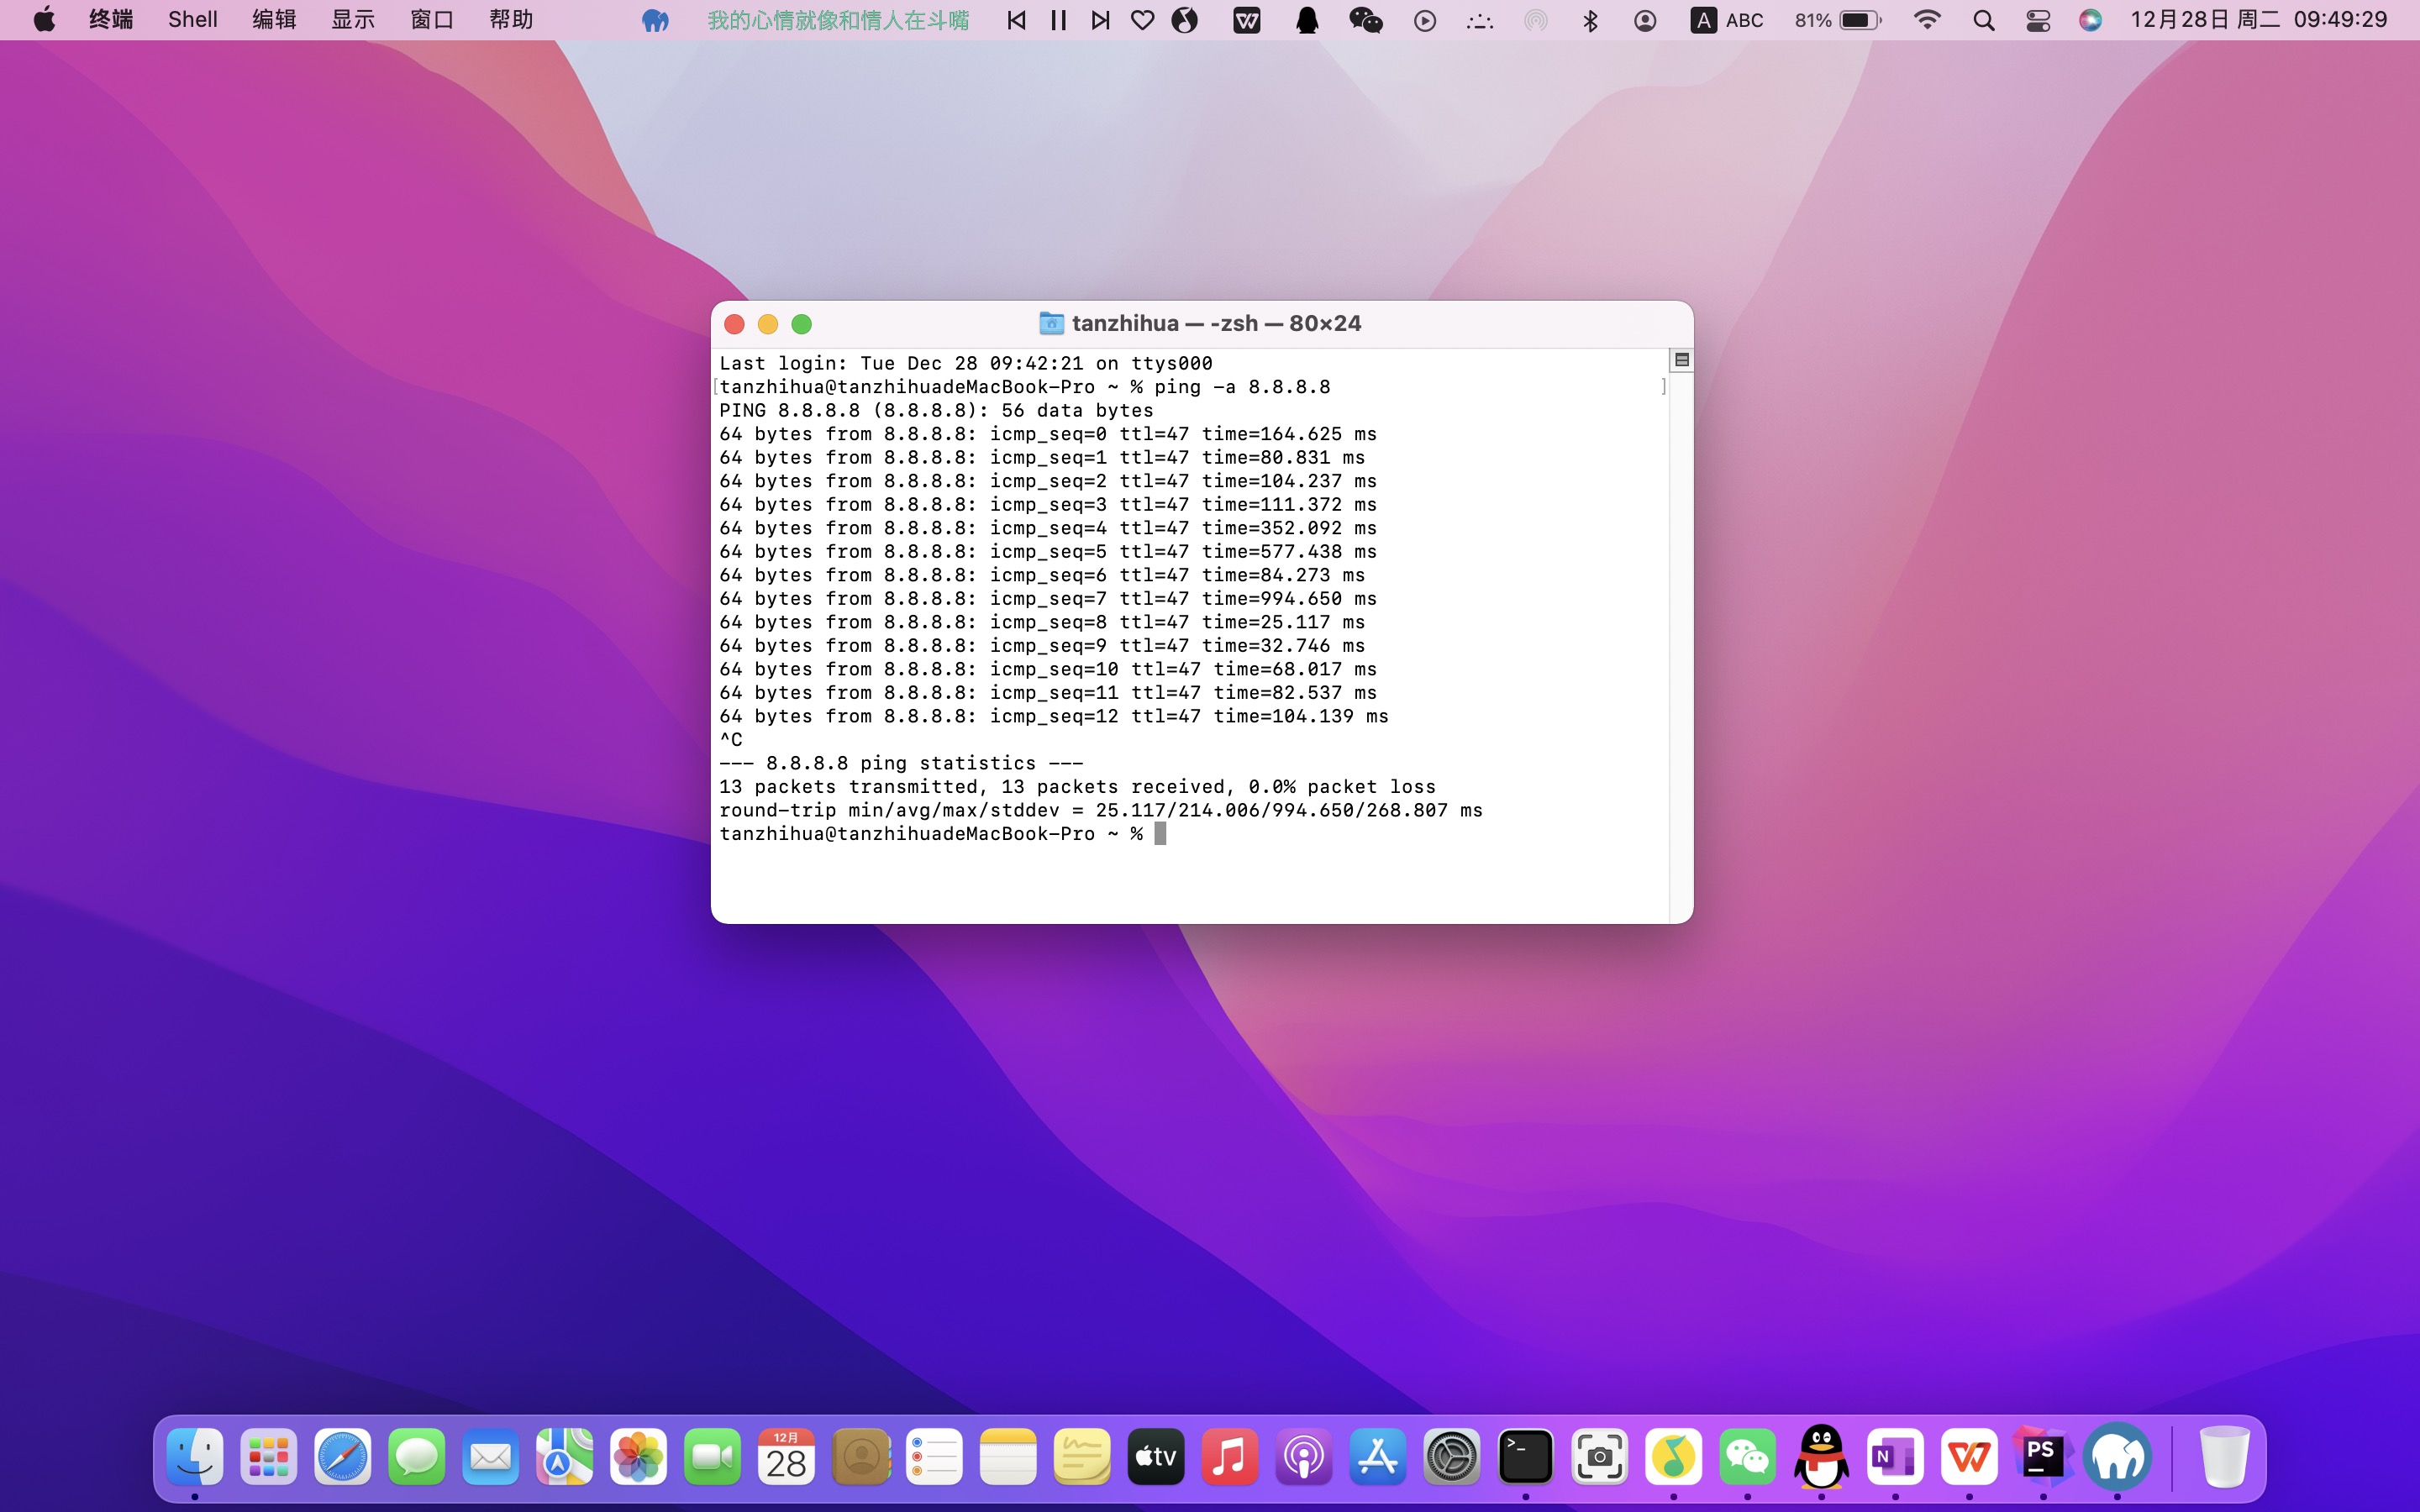Open the App Store in Dock
This screenshot has height=1512, width=2420.
[1377, 1457]
